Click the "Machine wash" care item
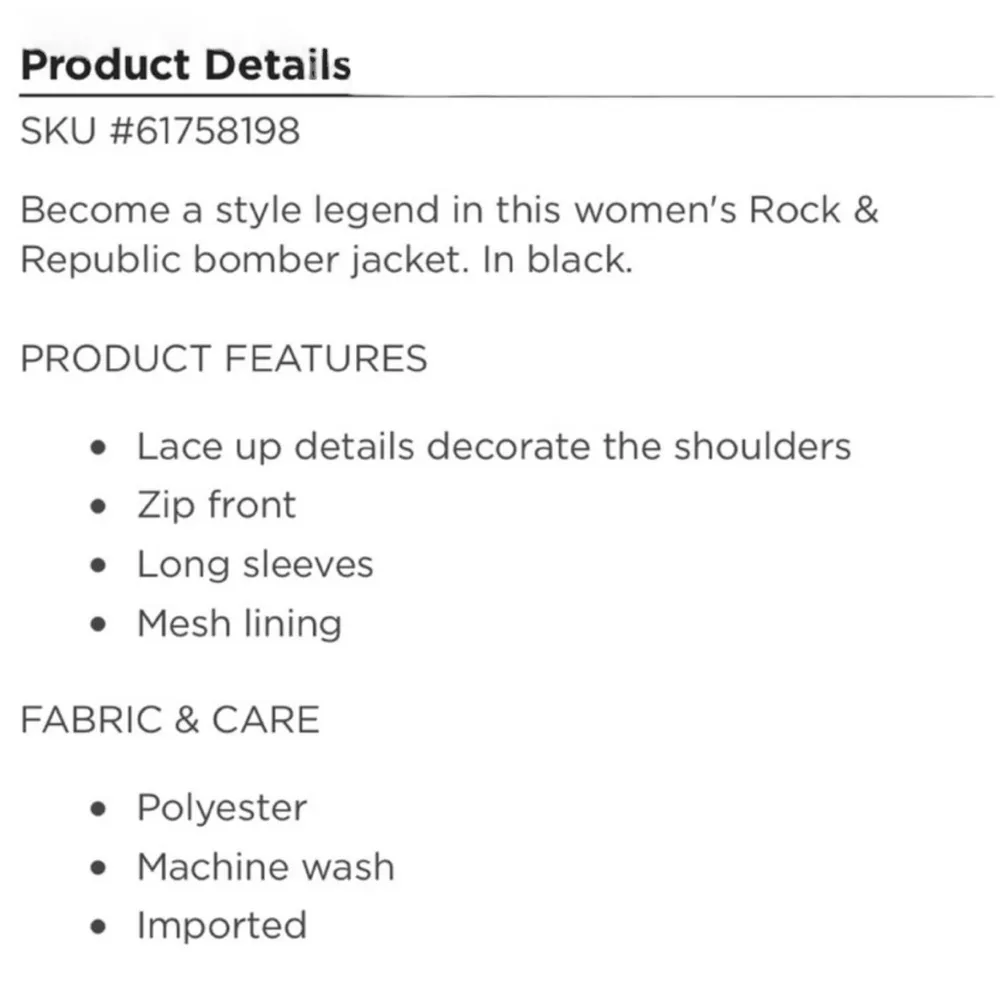This screenshot has width=1000, height=1000. [x=265, y=866]
